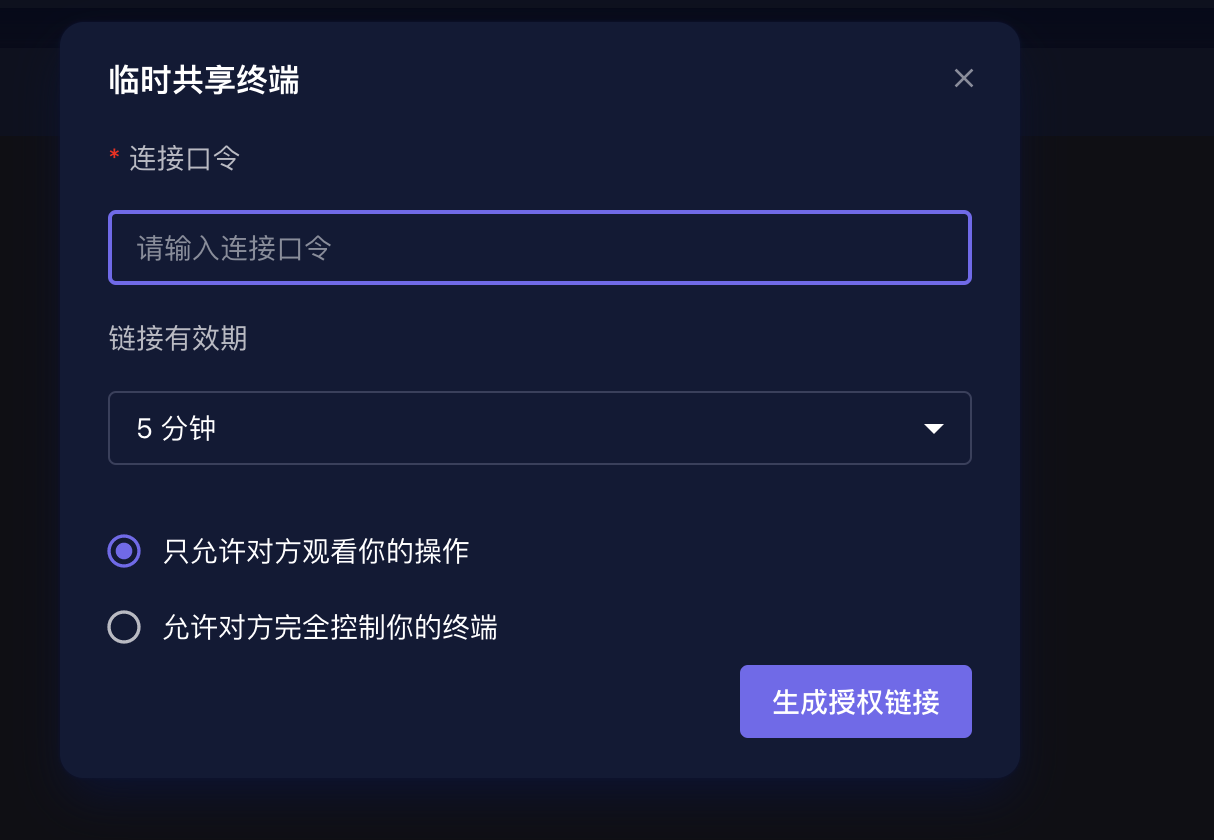Viewport: 1214px width, 840px height.
Task: Click the 生成授权链接 button
Action: pyautogui.click(x=855, y=702)
